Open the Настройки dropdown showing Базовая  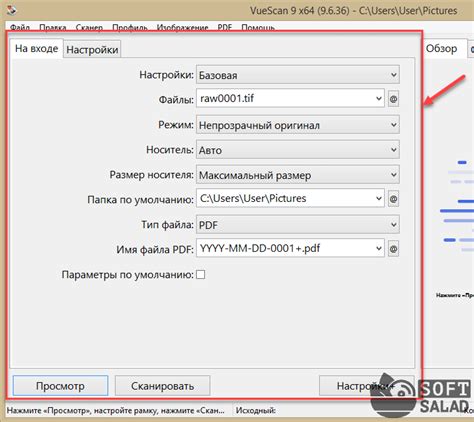298,75
